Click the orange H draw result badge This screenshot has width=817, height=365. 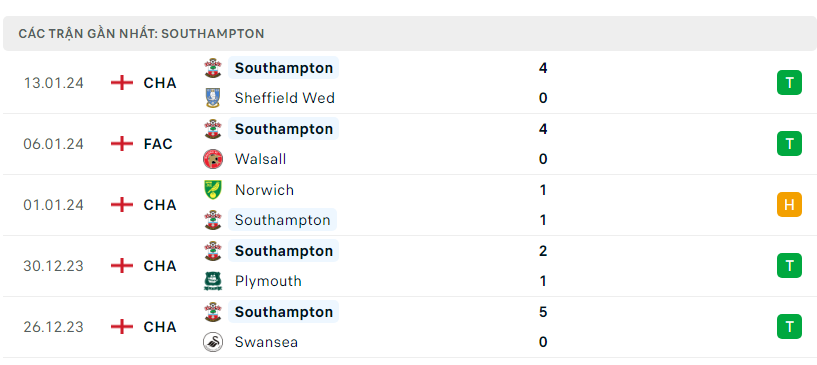pos(789,205)
